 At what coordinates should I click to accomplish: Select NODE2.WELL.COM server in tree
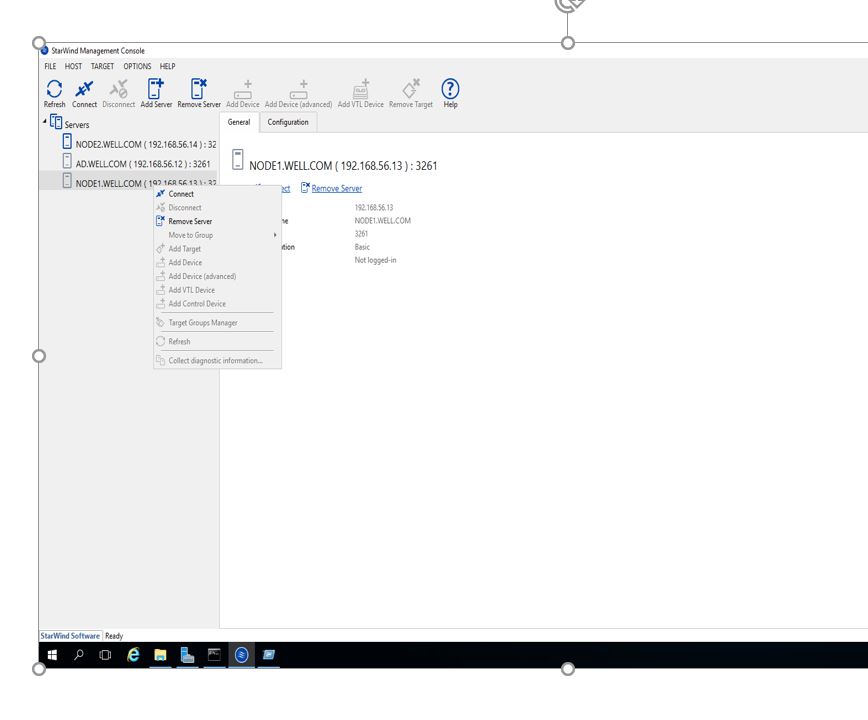tap(139, 144)
